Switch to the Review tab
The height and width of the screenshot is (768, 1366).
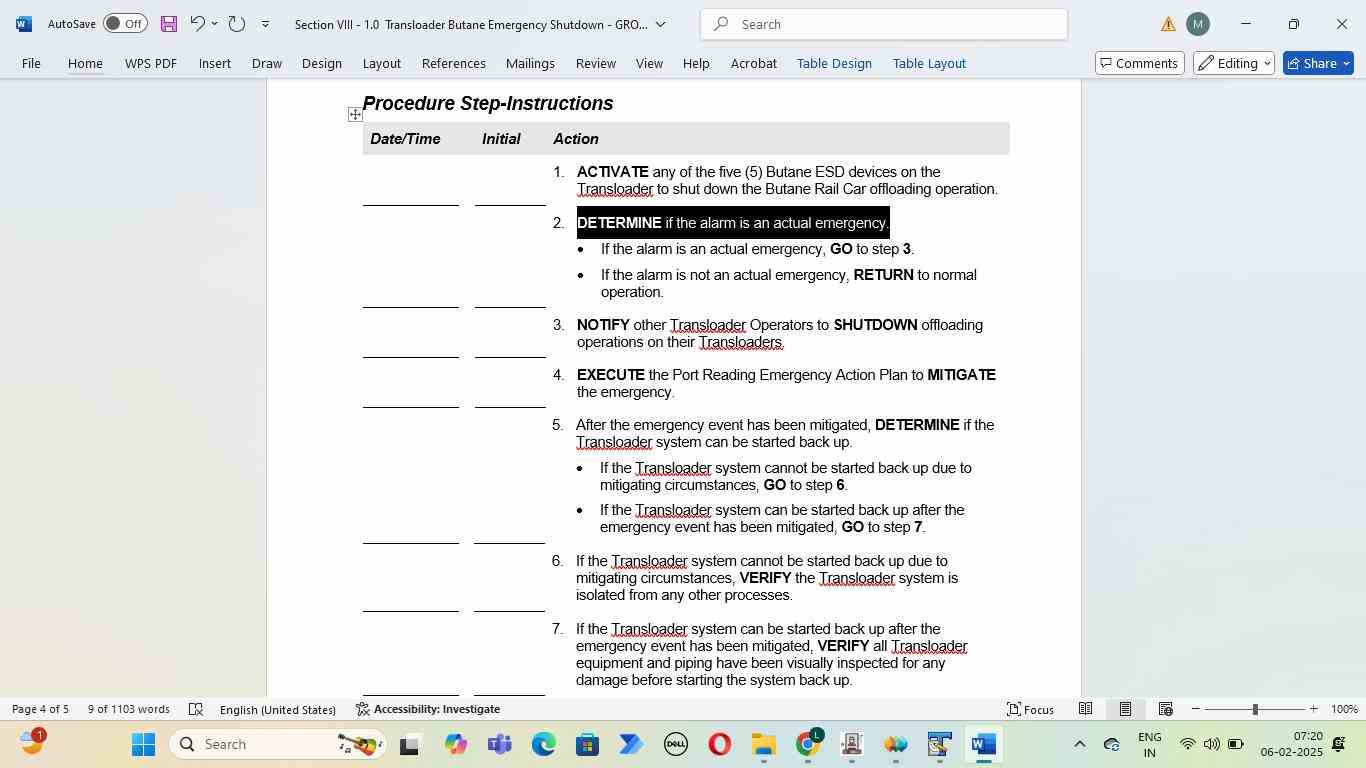(x=595, y=63)
